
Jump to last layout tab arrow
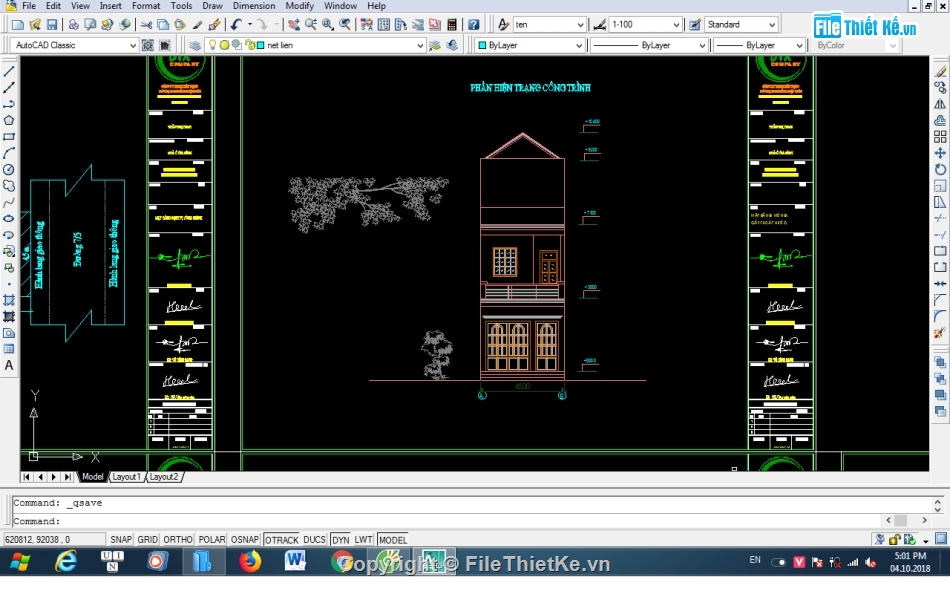point(67,477)
